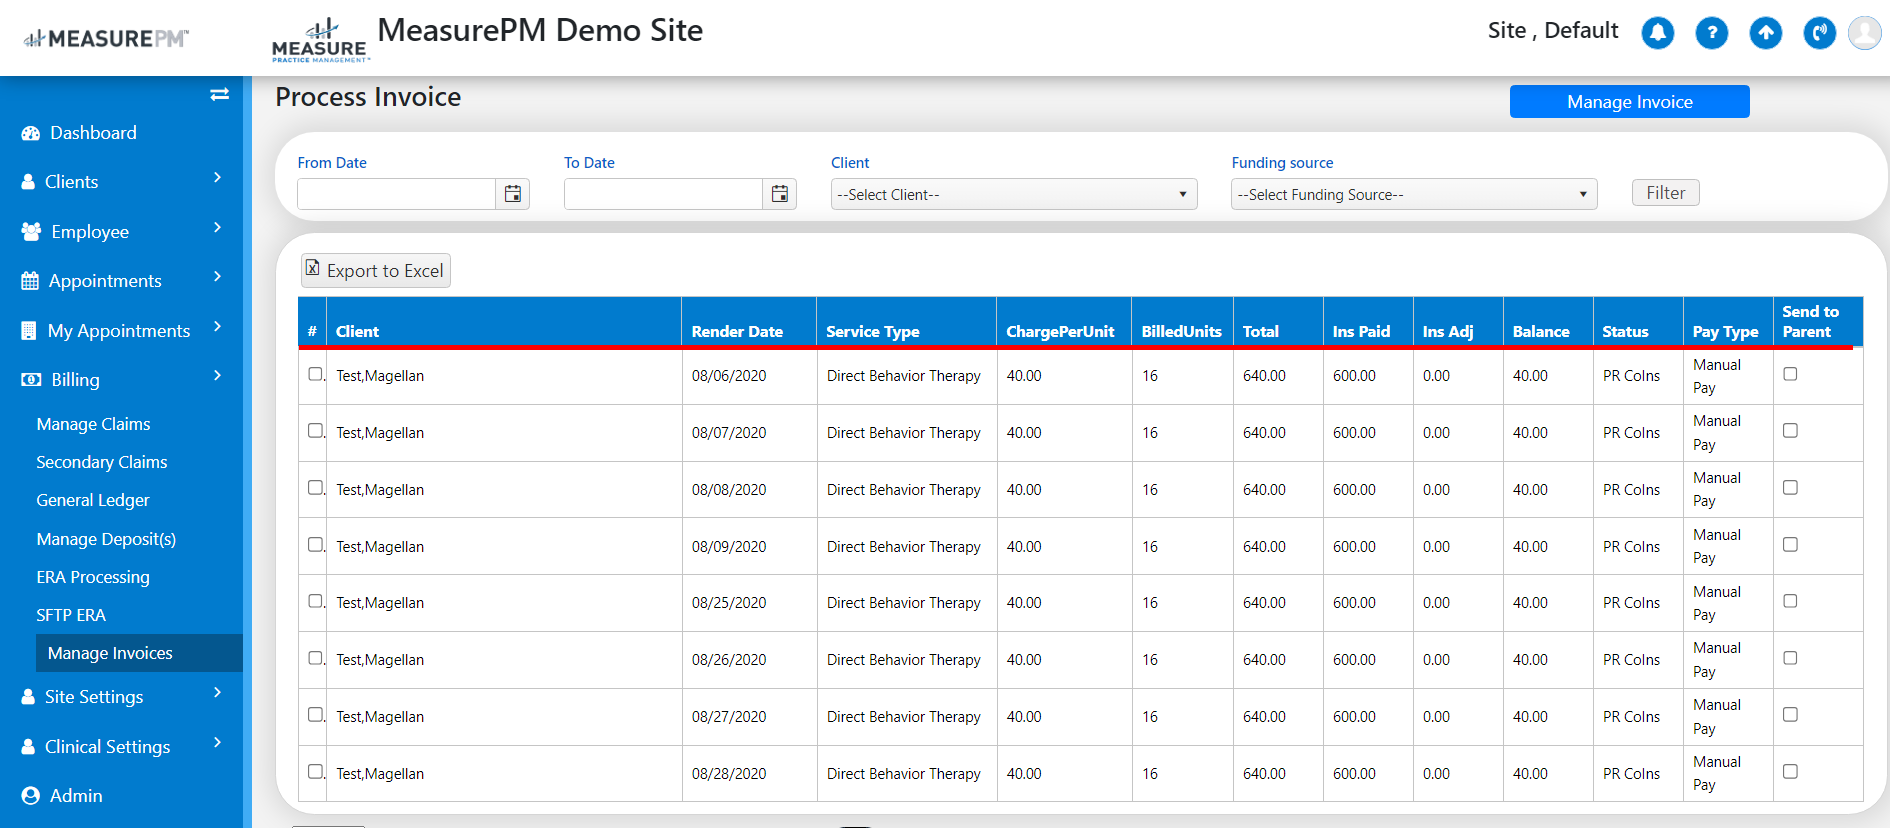Click the upload arrow icon in header
1890x828 pixels.
coord(1765,33)
